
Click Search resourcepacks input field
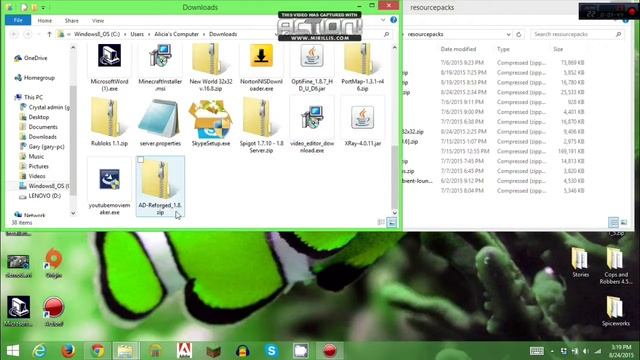pyautogui.click(x=577, y=34)
